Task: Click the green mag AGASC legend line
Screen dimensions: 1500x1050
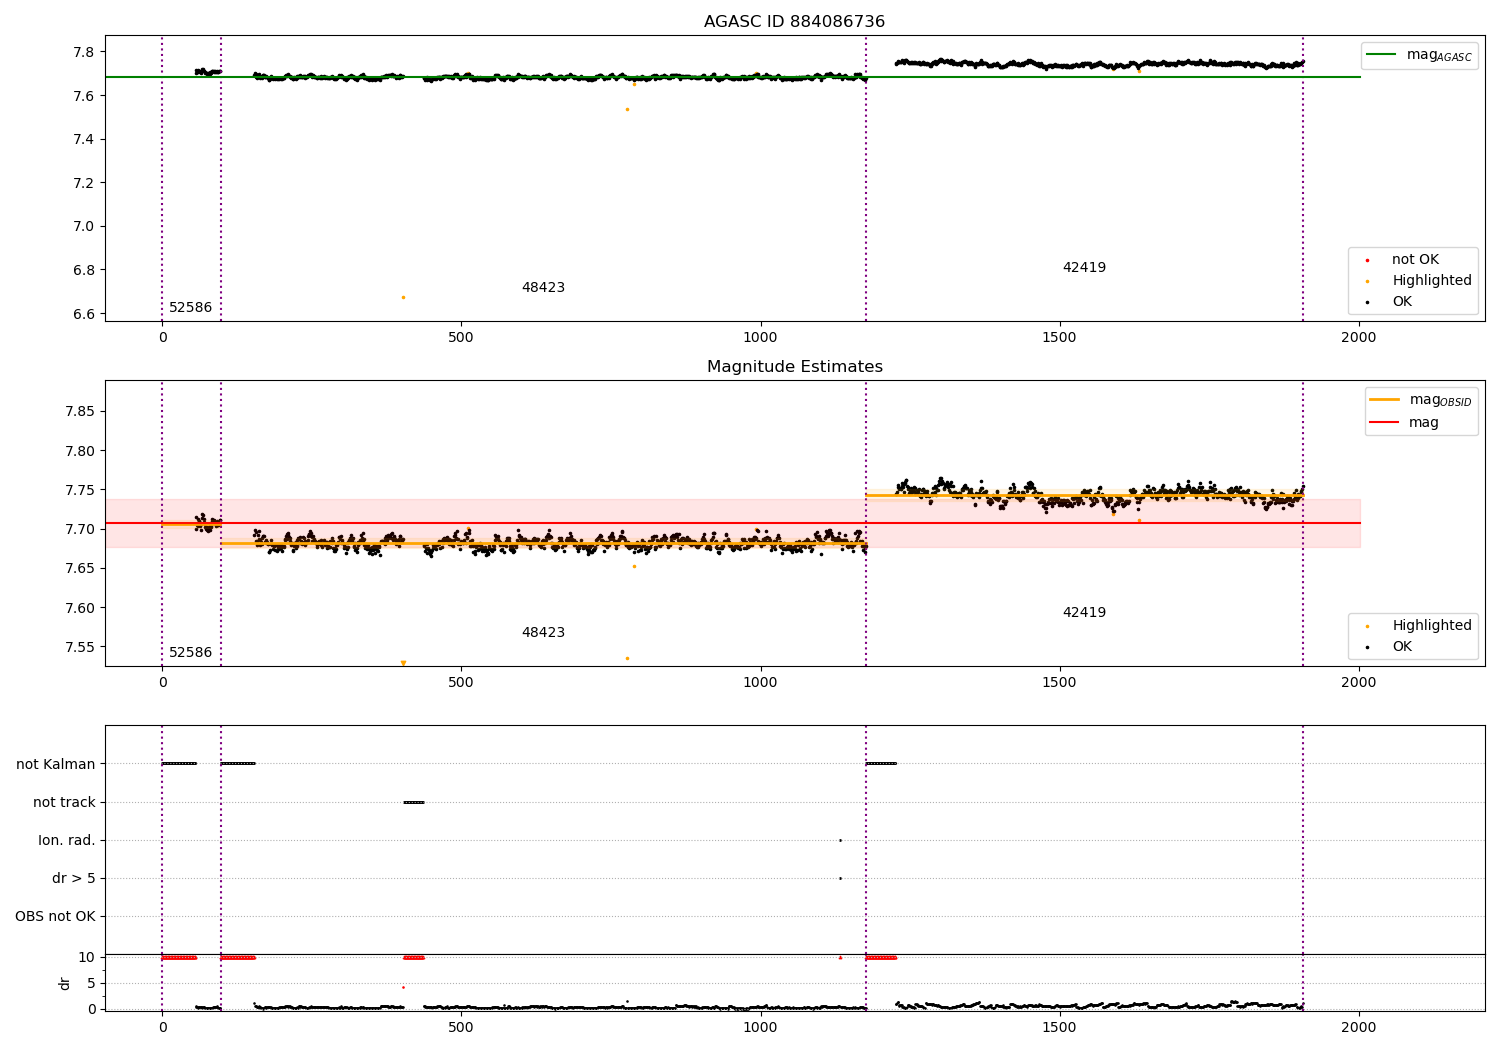Action: click(x=1382, y=55)
